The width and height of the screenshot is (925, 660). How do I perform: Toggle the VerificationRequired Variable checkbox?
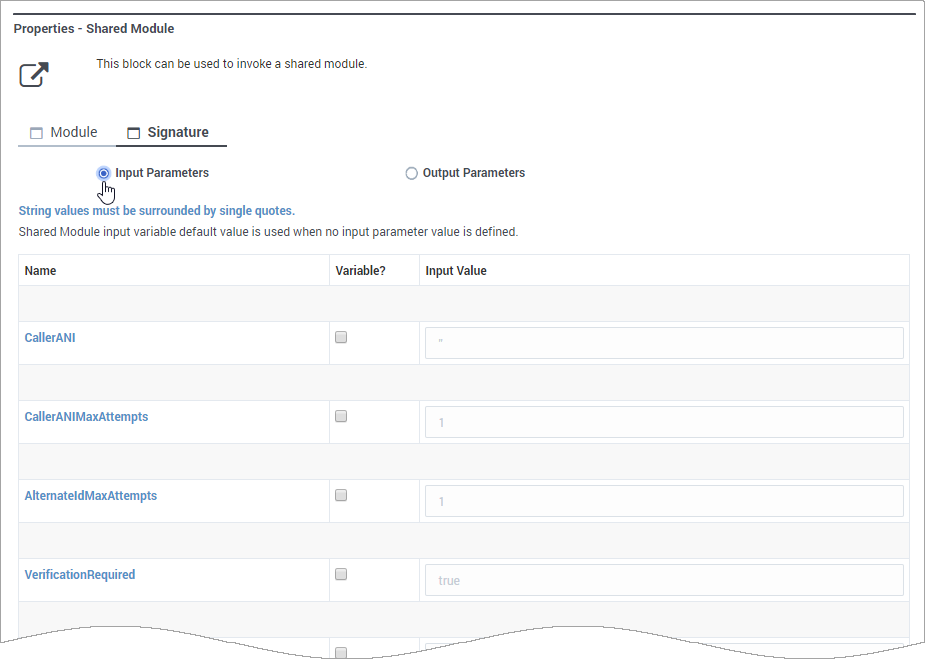341,574
